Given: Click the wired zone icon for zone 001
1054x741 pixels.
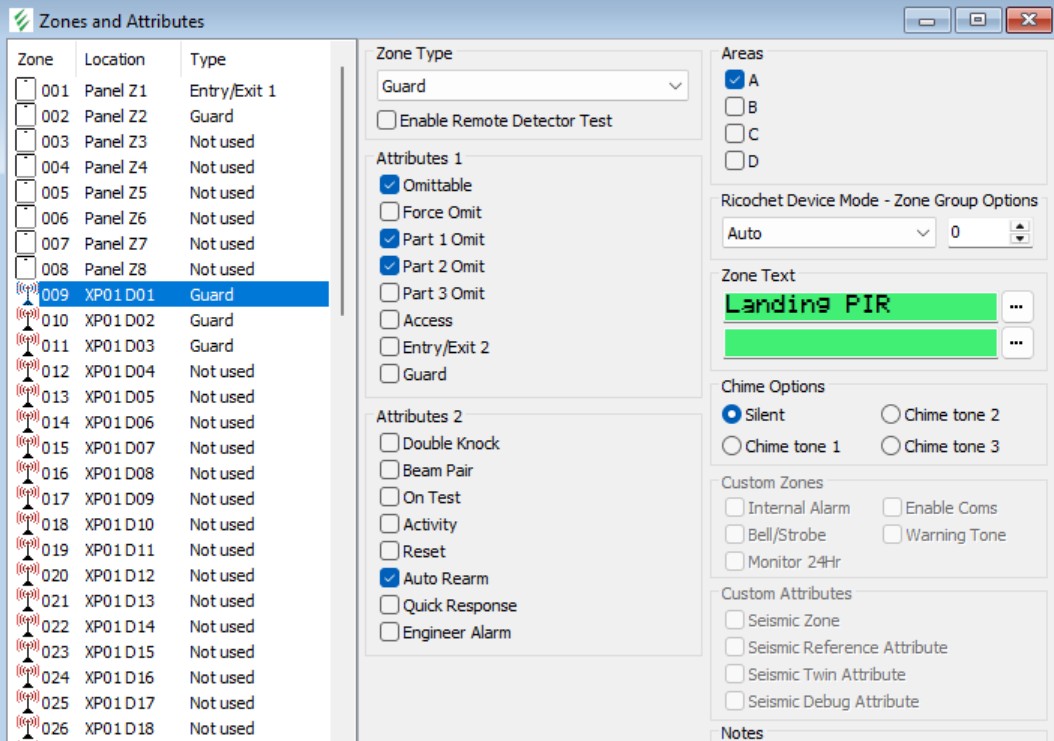Looking at the screenshot, I should click(x=27, y=90).
